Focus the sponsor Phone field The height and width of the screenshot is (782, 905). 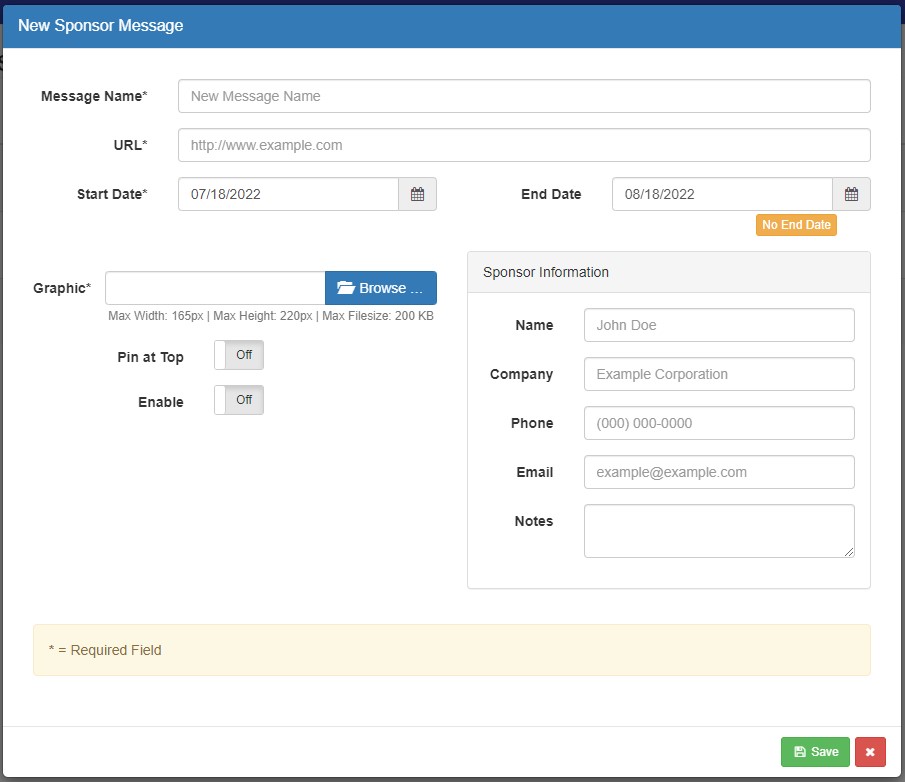[718, 423]
